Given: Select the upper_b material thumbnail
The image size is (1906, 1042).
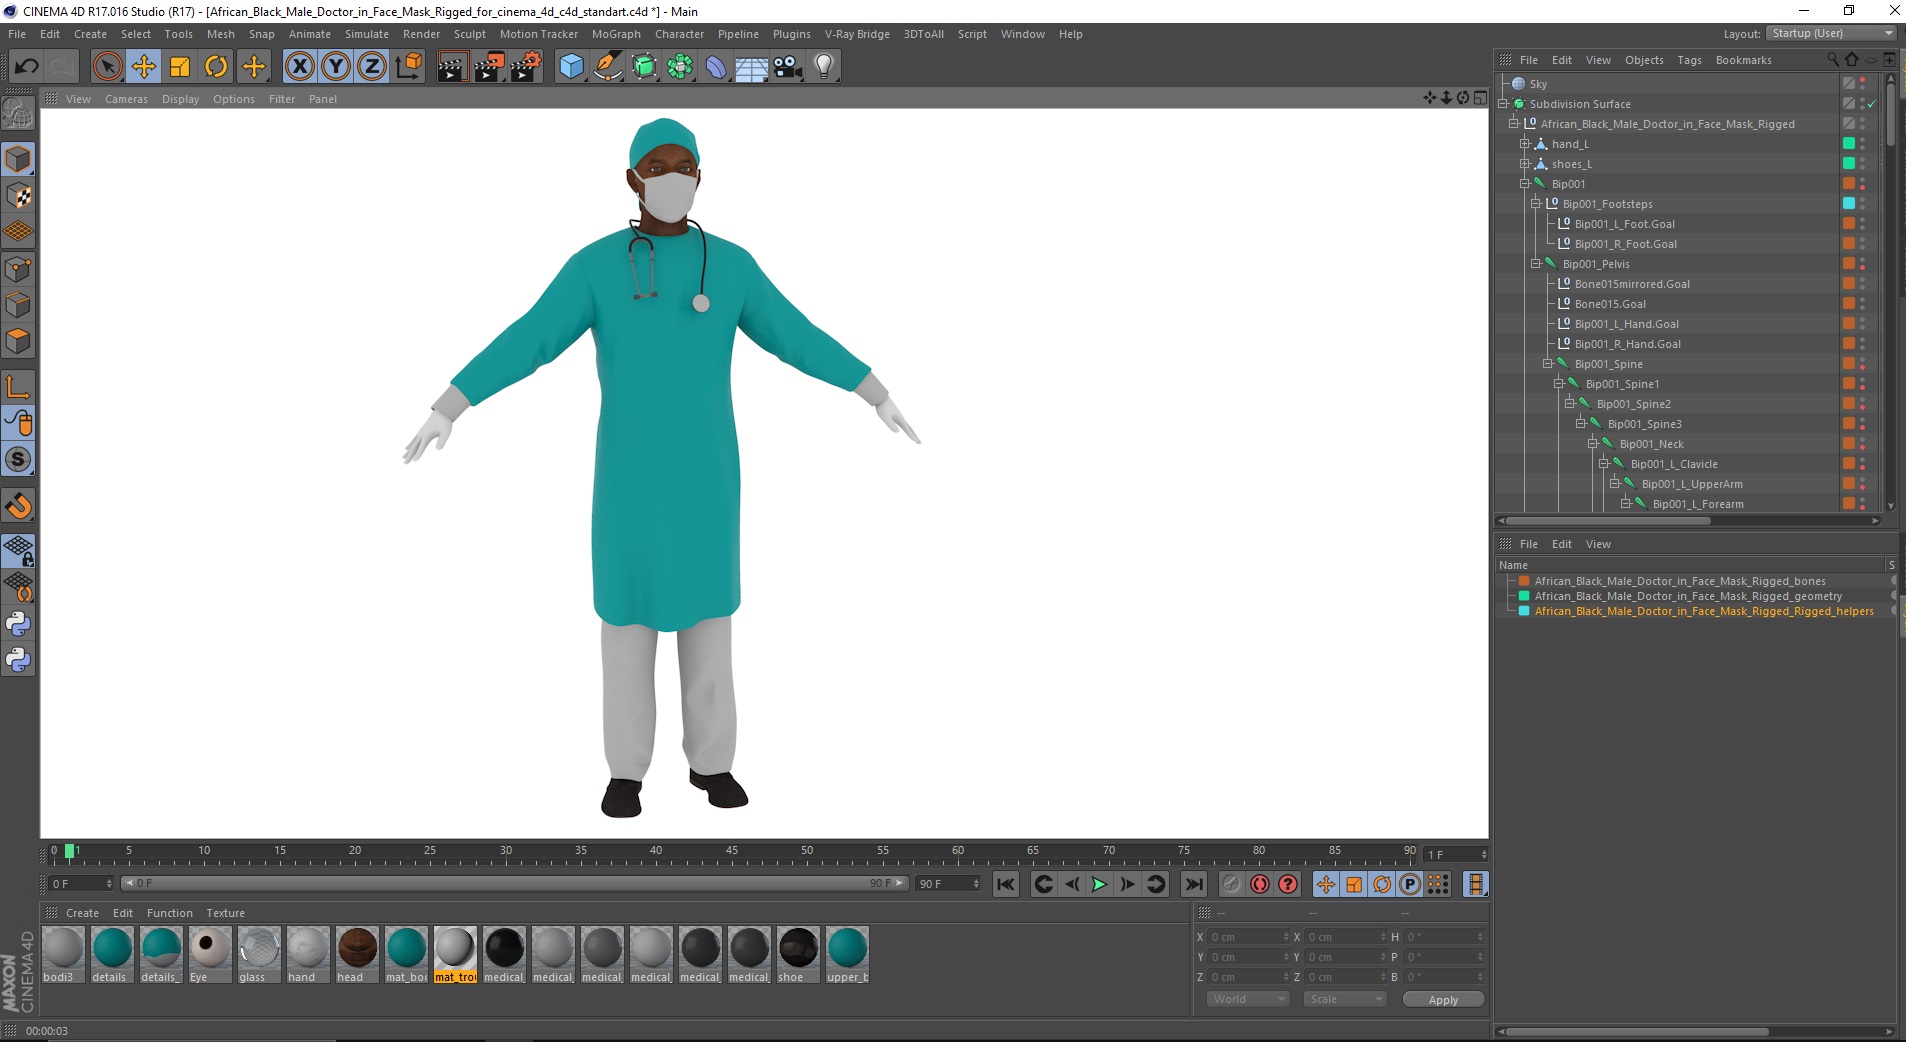Looking at the screenshot, I should pyautogui.click(x=847, y=954).
